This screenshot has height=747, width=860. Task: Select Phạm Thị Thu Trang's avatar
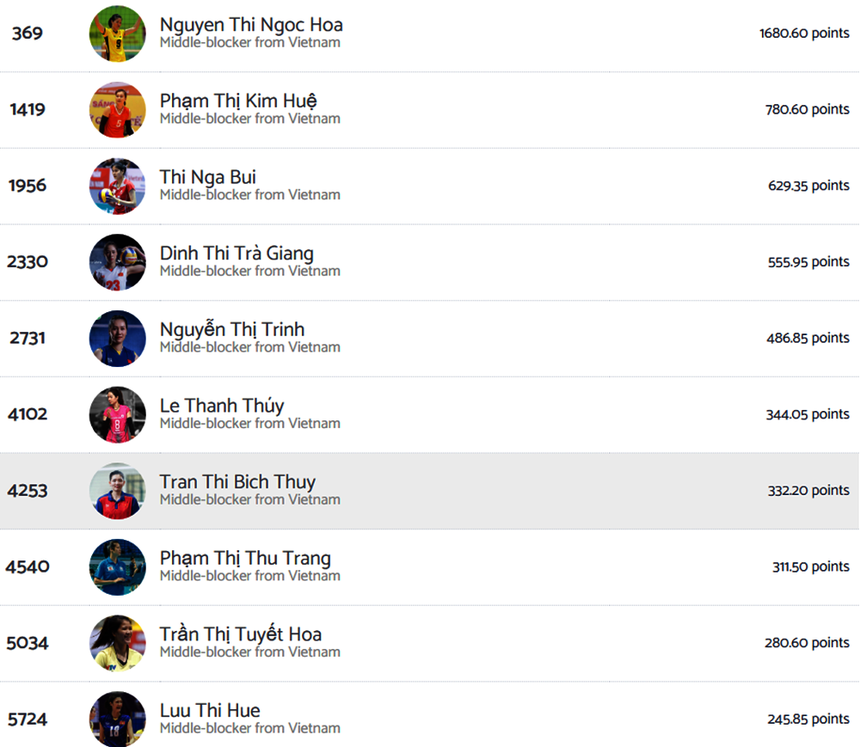117,567
